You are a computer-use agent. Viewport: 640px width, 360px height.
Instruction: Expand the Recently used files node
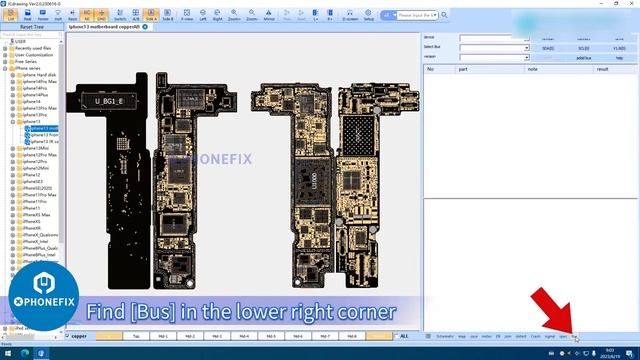[5, 48]
